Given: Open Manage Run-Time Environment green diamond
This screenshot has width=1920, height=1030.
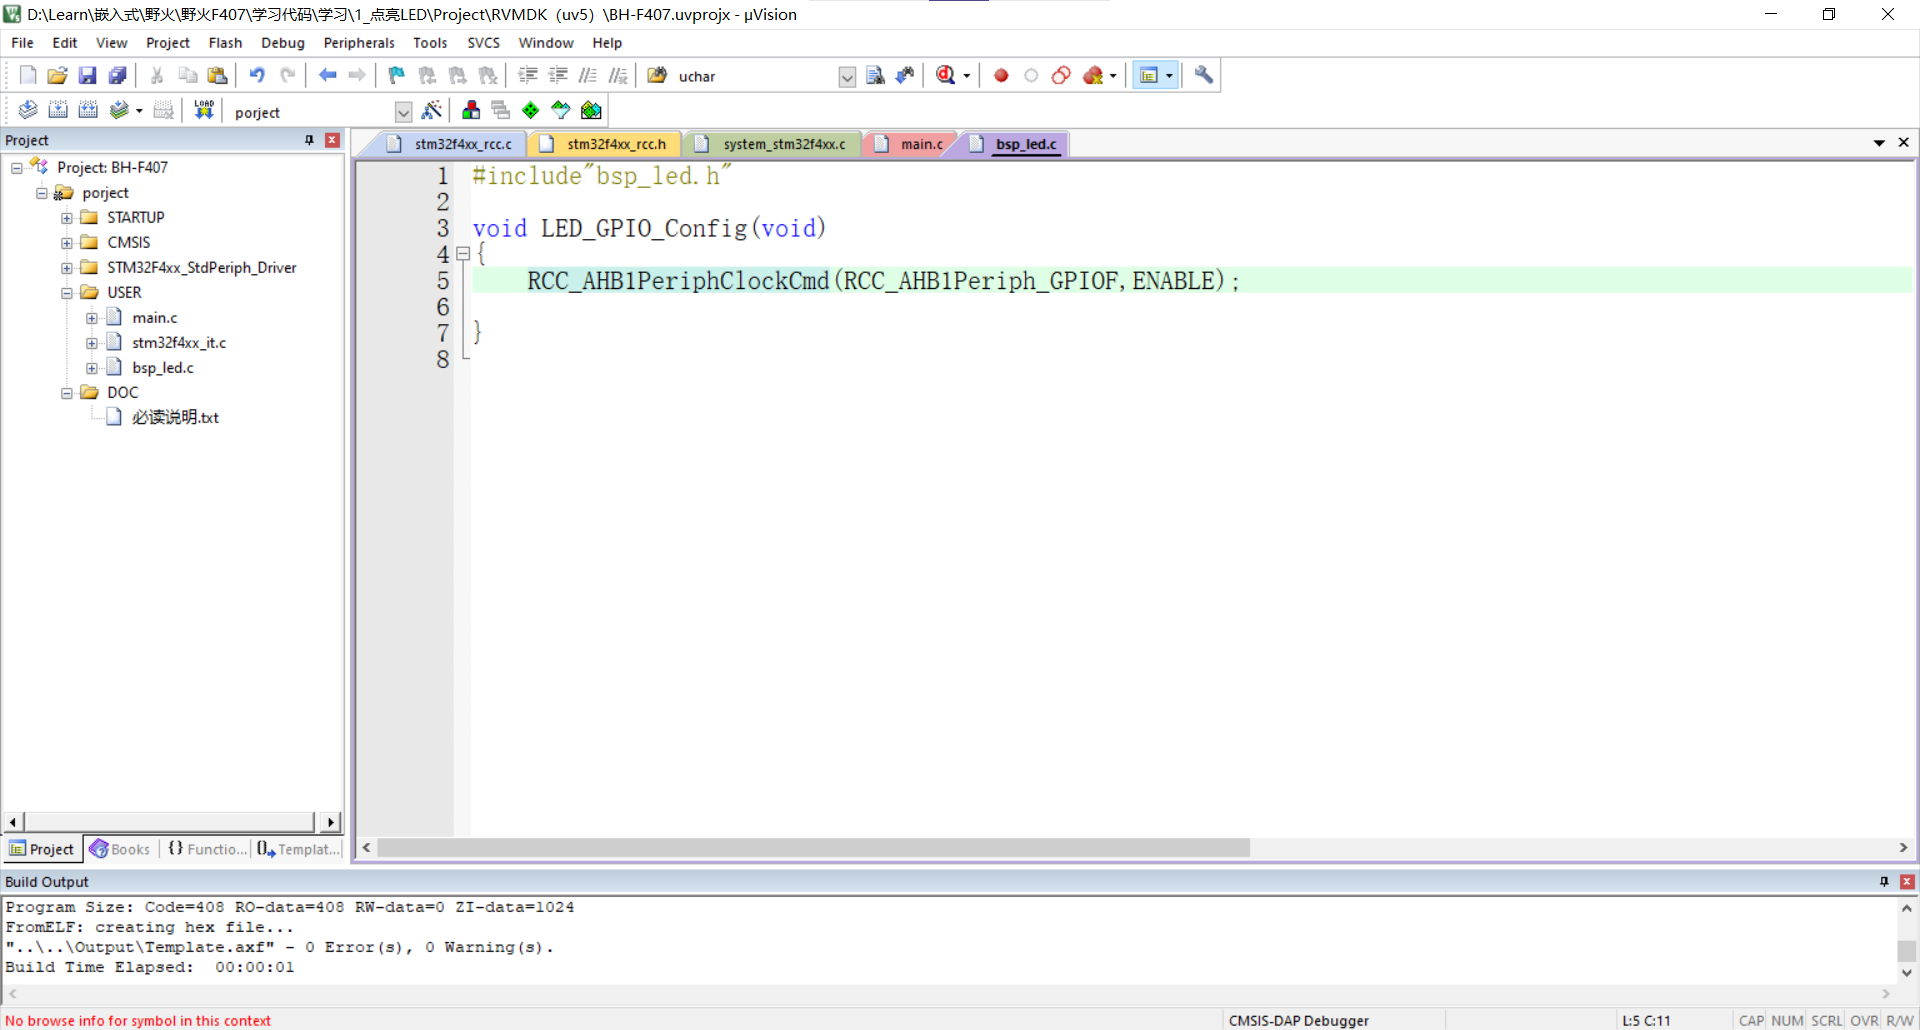Looking at the screenshot, I should click(531, 110).
